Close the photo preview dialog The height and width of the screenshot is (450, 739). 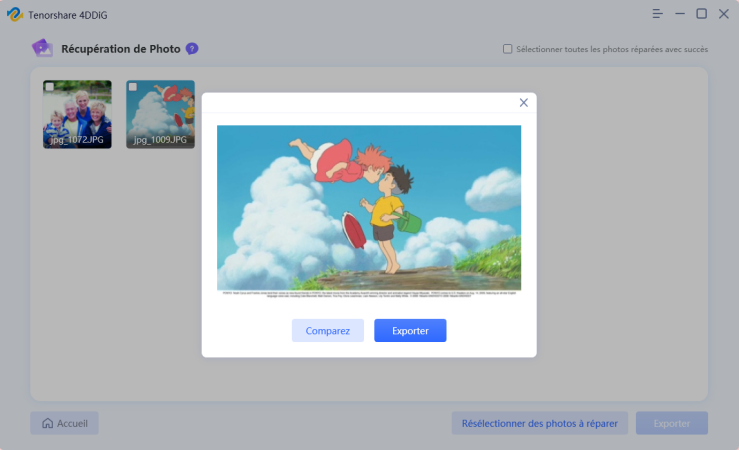point(524,103)
